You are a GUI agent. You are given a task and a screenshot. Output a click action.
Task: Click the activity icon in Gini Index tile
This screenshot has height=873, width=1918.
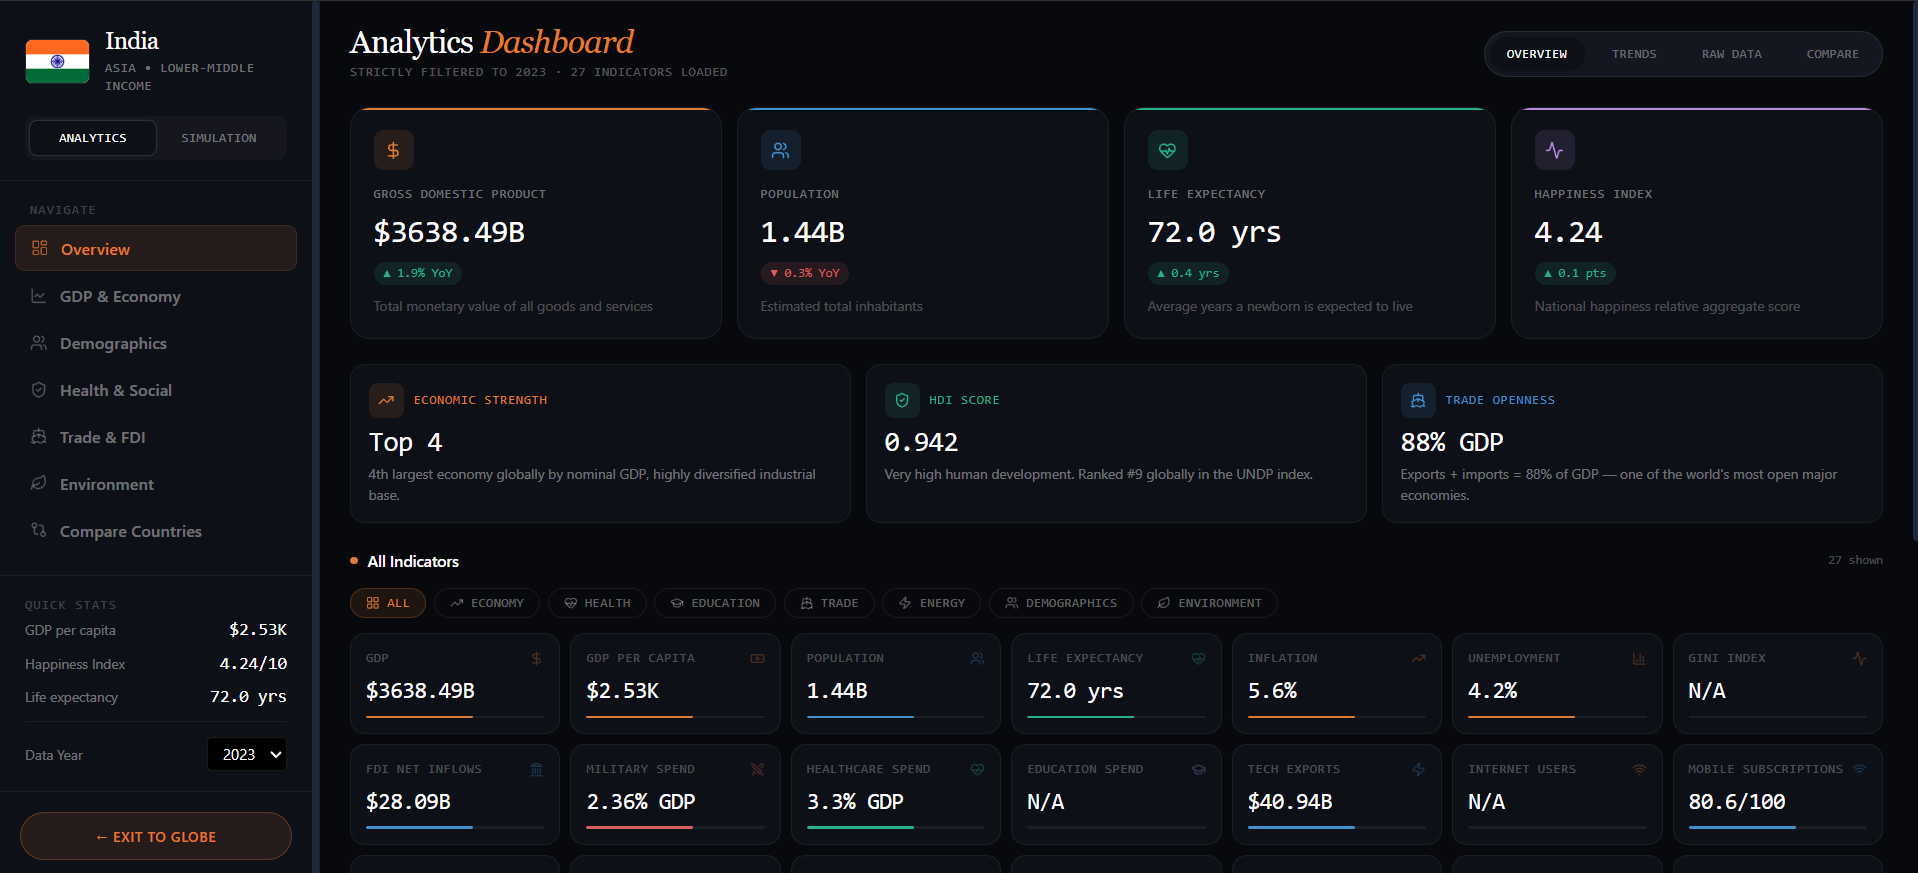(1859, 658)
